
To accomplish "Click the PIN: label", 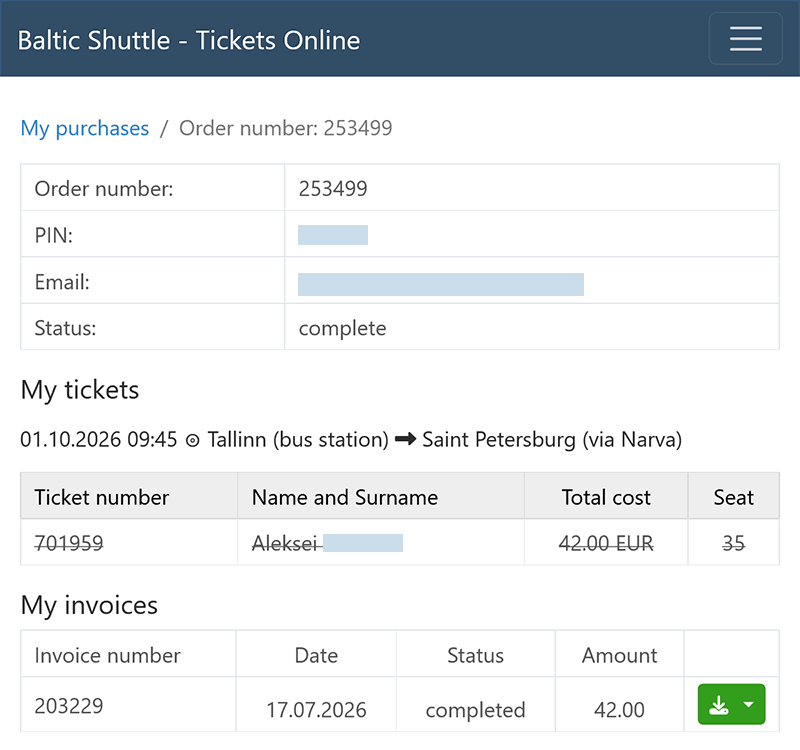I will [x=54, y=236].
